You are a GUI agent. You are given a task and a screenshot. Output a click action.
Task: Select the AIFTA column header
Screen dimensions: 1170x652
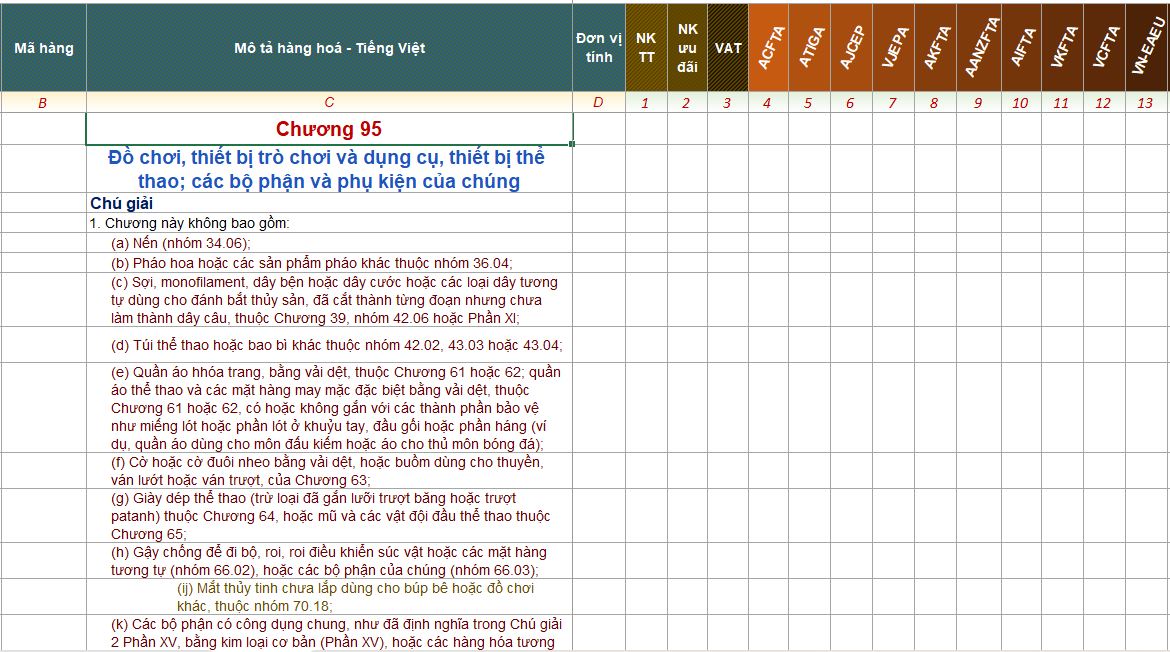[1022, 47]
